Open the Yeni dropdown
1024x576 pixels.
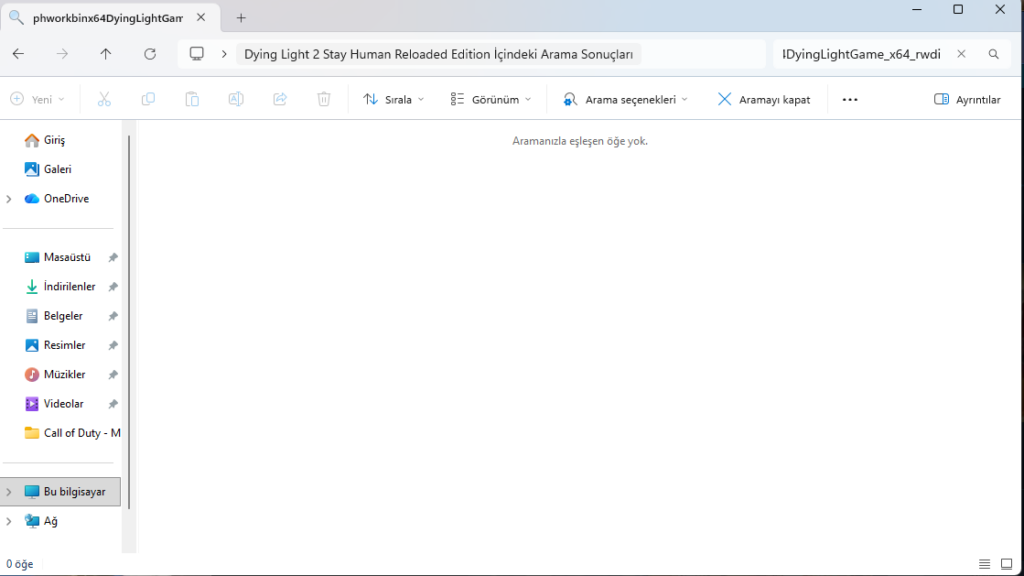click(37, 99)
